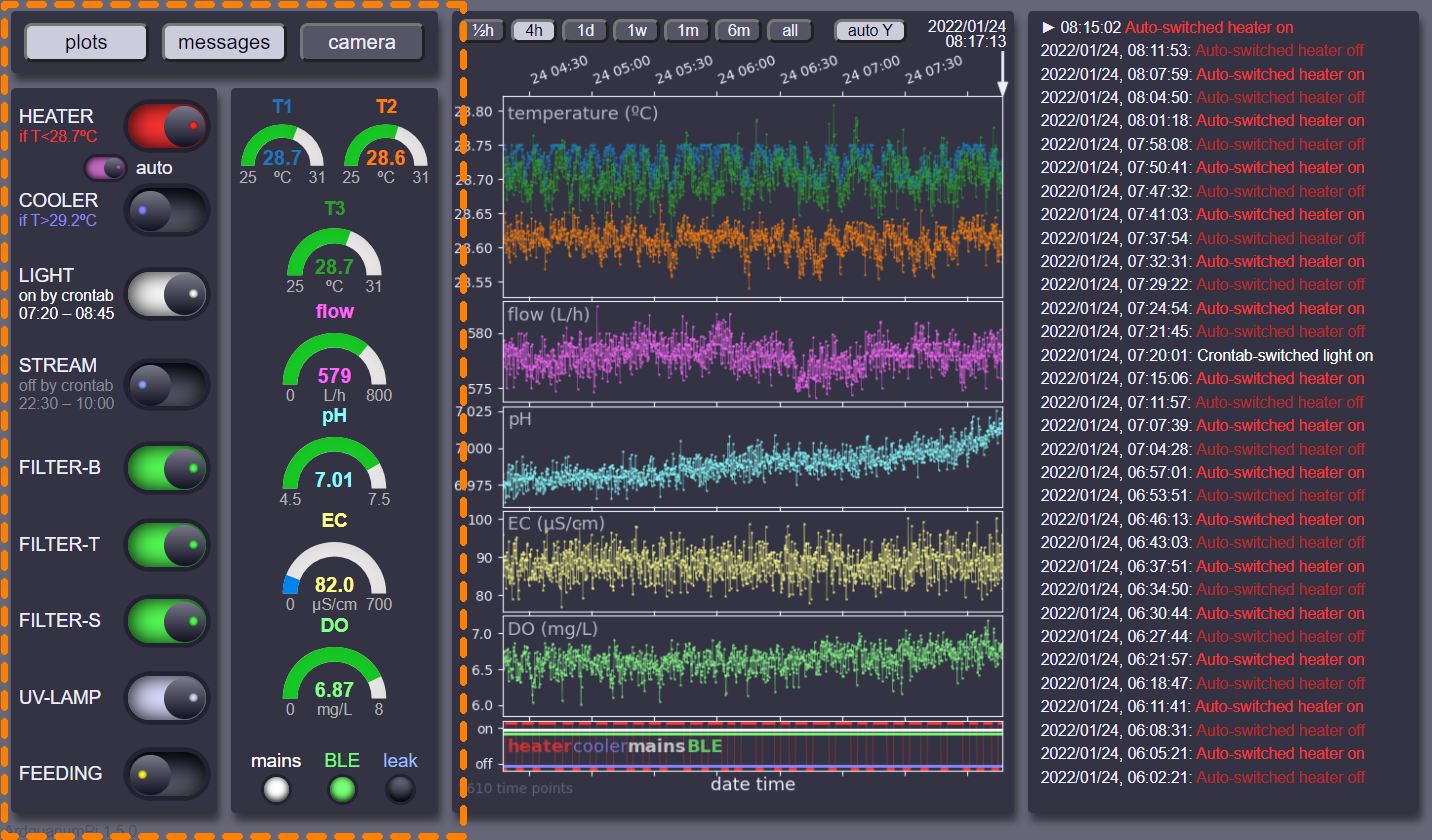This screenshot has height=840, width=1432.
Task: Click the 07:20:01 Crontab-switched light on message
Action: [x=1207, y=355]
